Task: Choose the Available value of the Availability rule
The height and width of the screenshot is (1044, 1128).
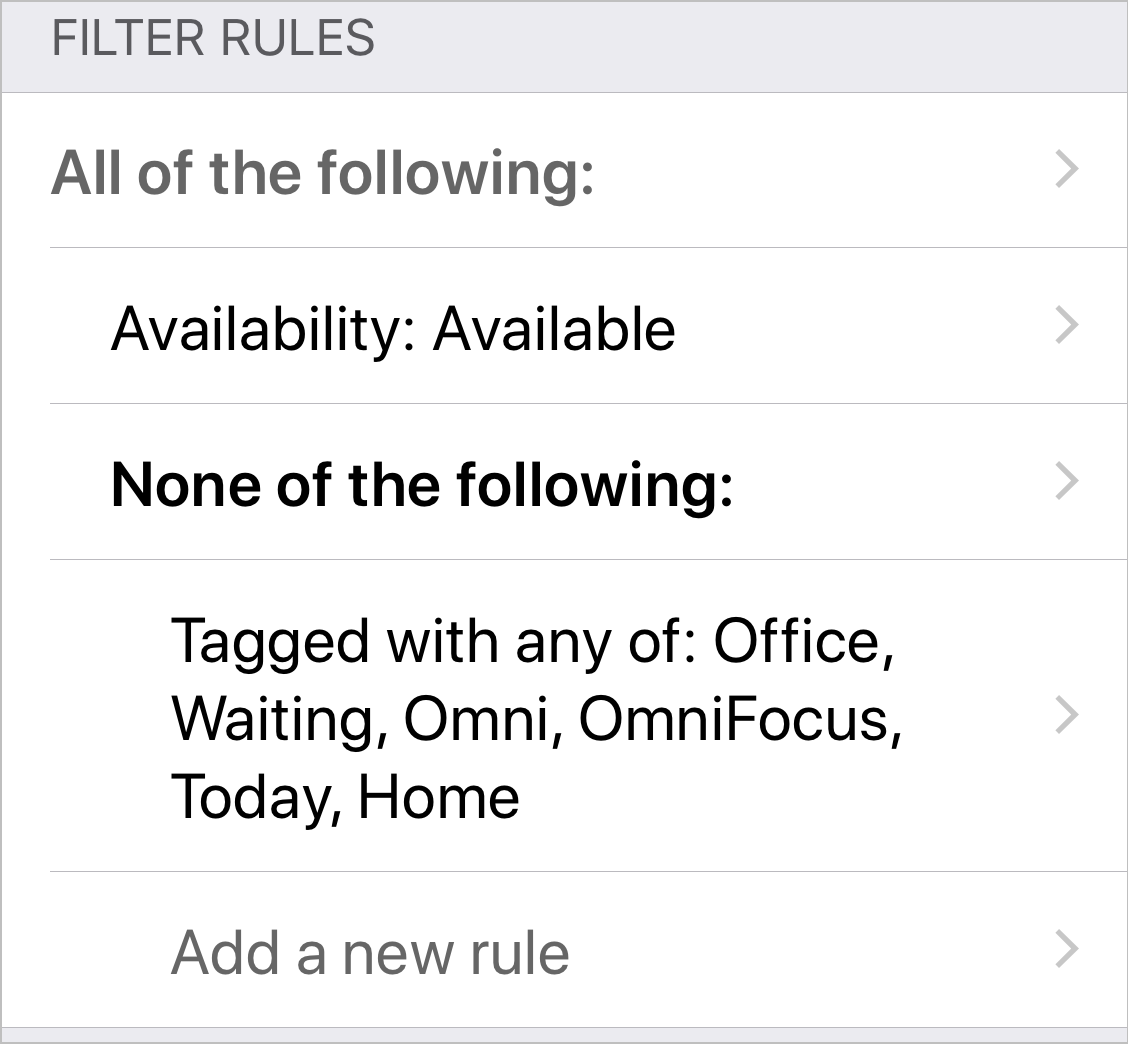Action: [554, 329]
